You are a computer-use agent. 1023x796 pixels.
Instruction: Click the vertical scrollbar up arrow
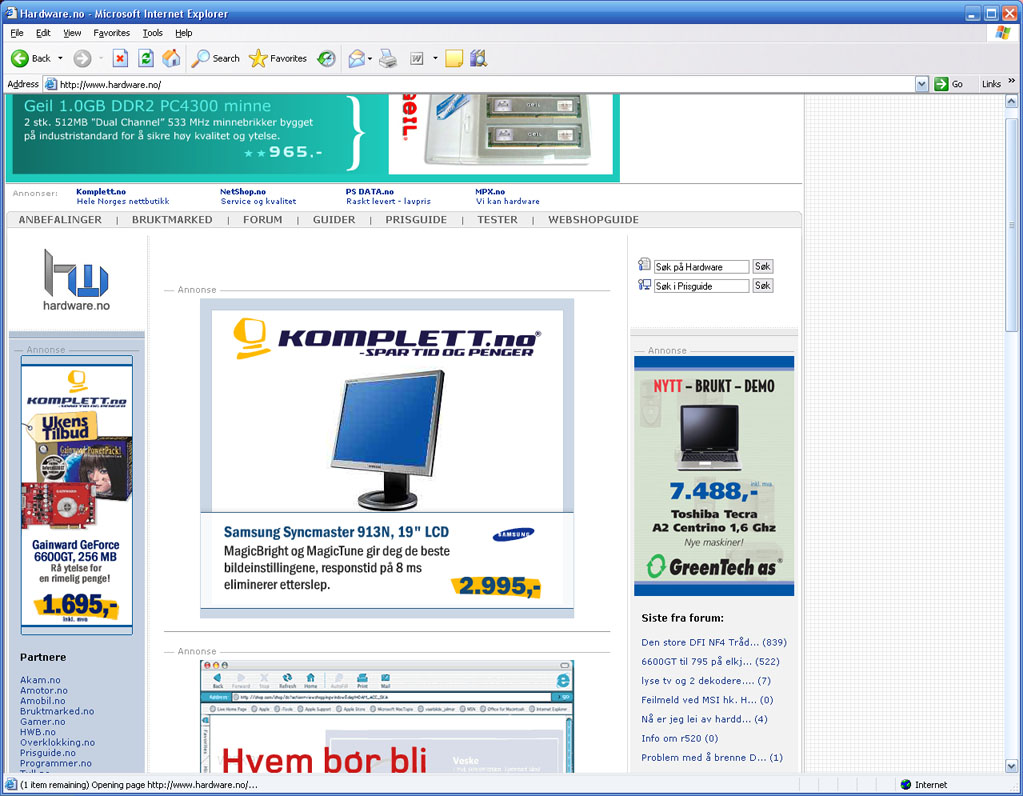click(1011, 101)
